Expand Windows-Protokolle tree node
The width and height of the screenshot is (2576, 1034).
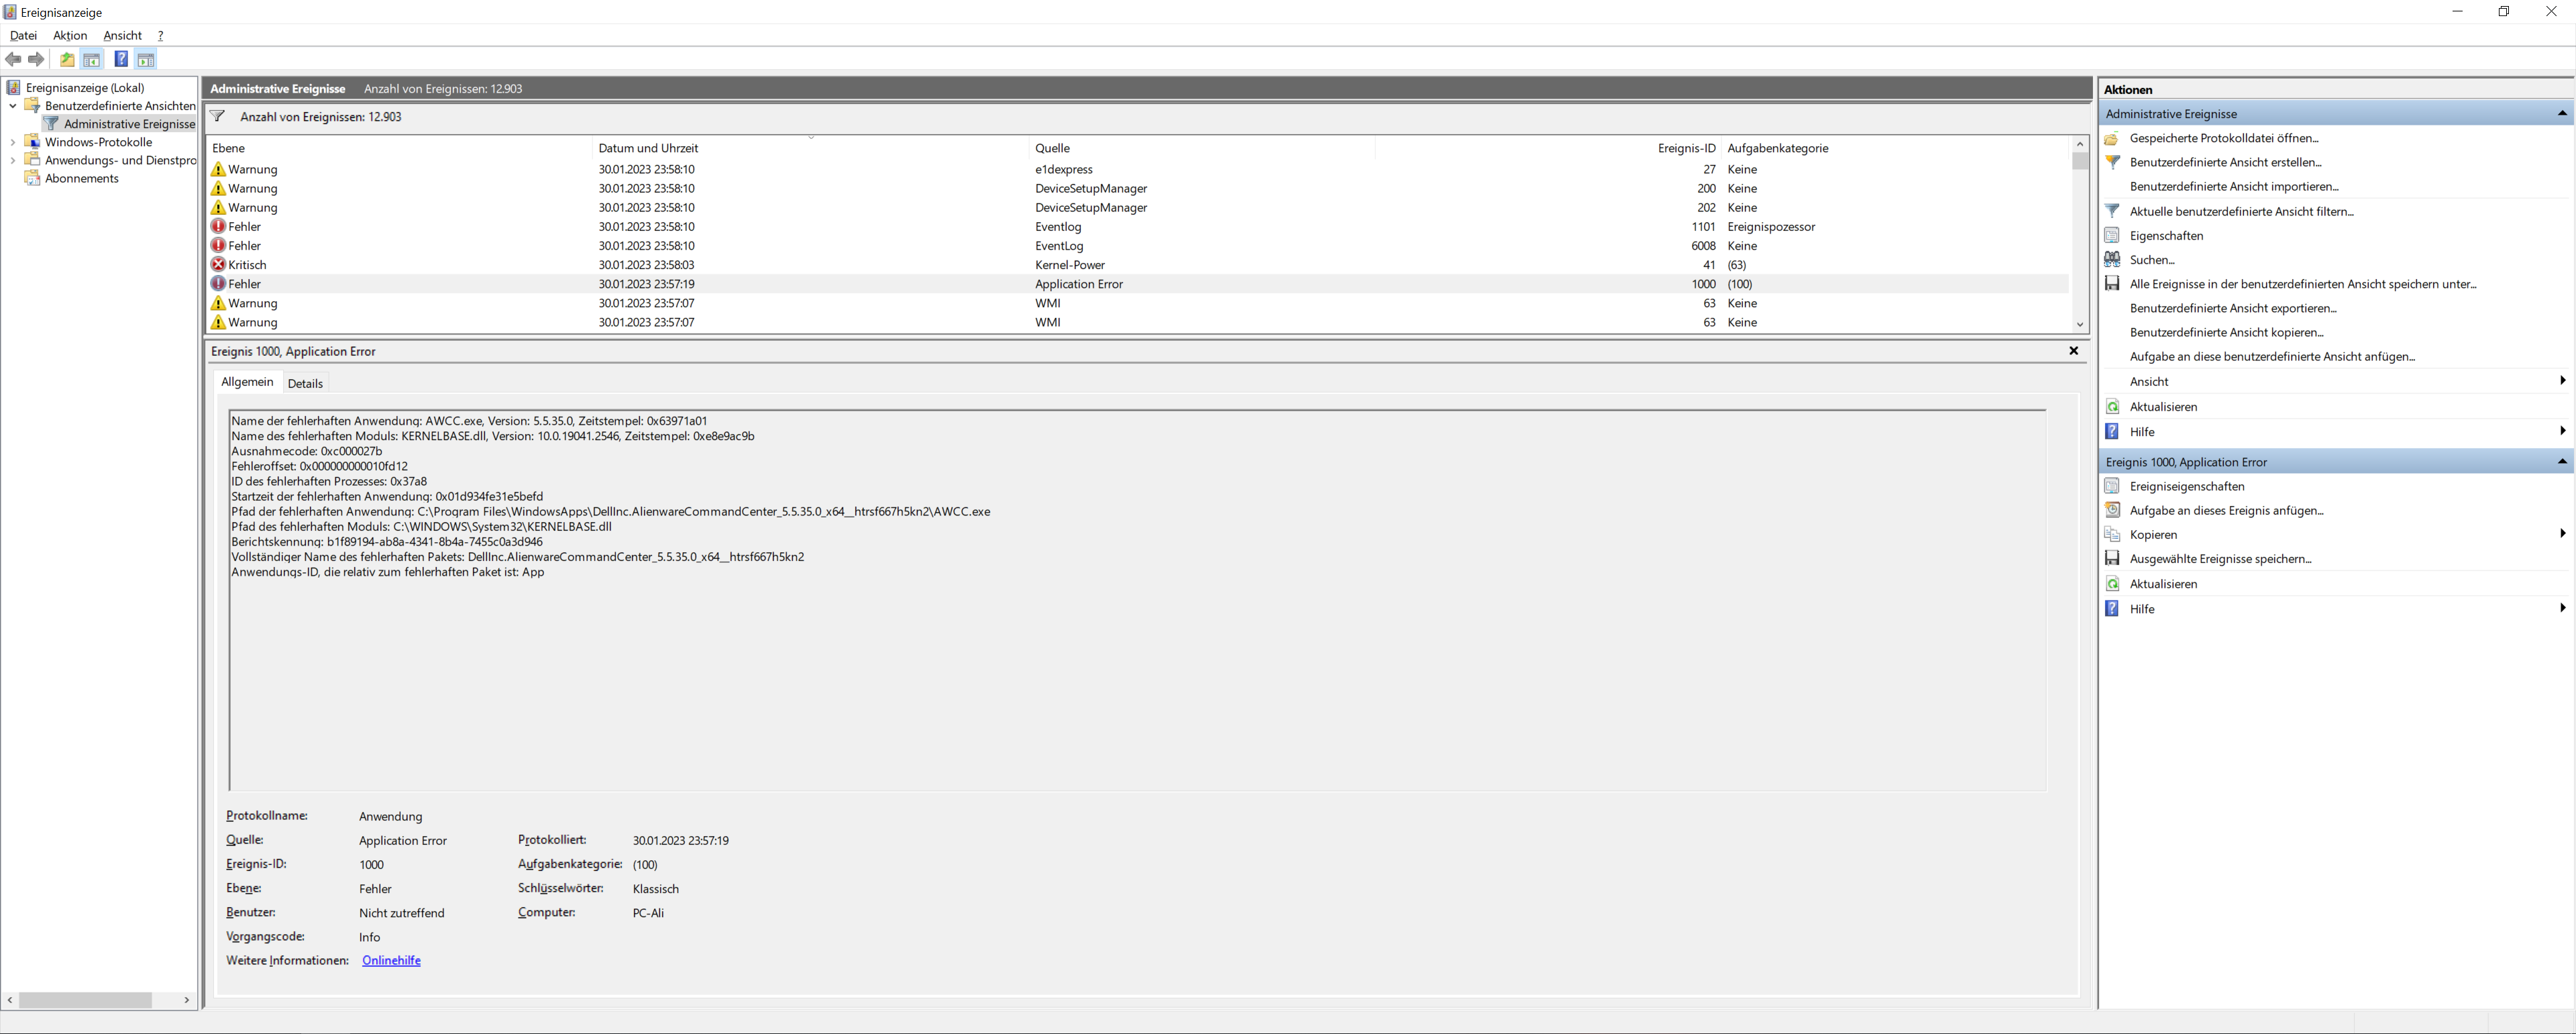pos(13,142)
